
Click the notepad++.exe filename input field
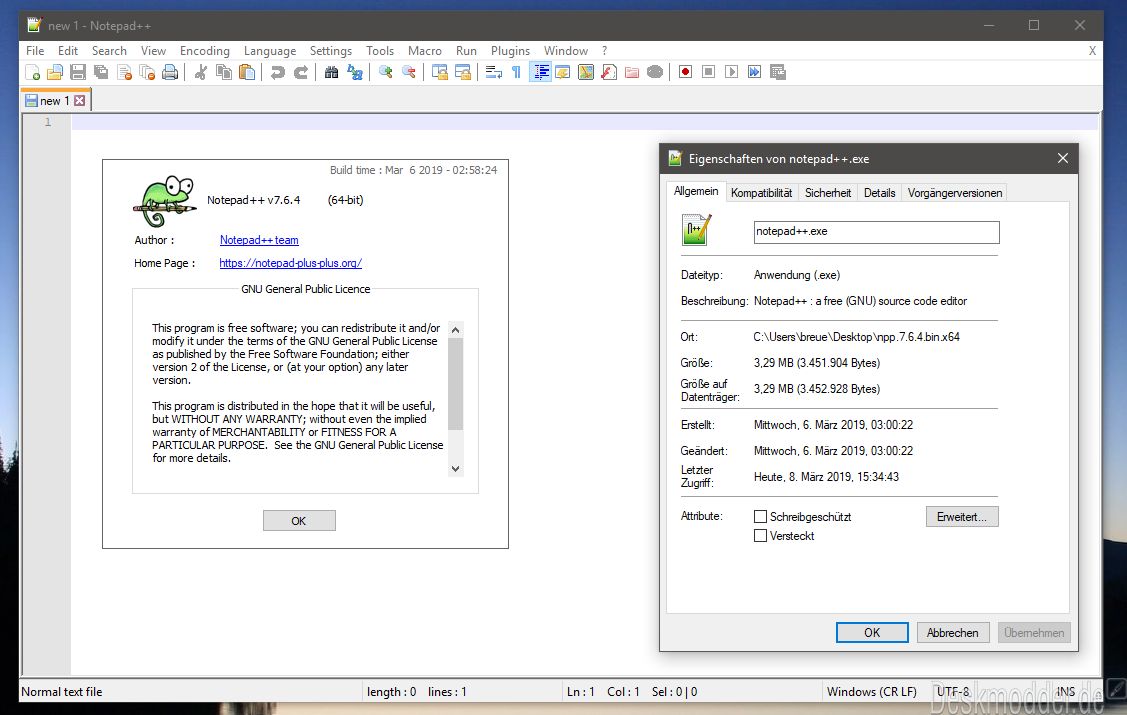click(876, 232)
